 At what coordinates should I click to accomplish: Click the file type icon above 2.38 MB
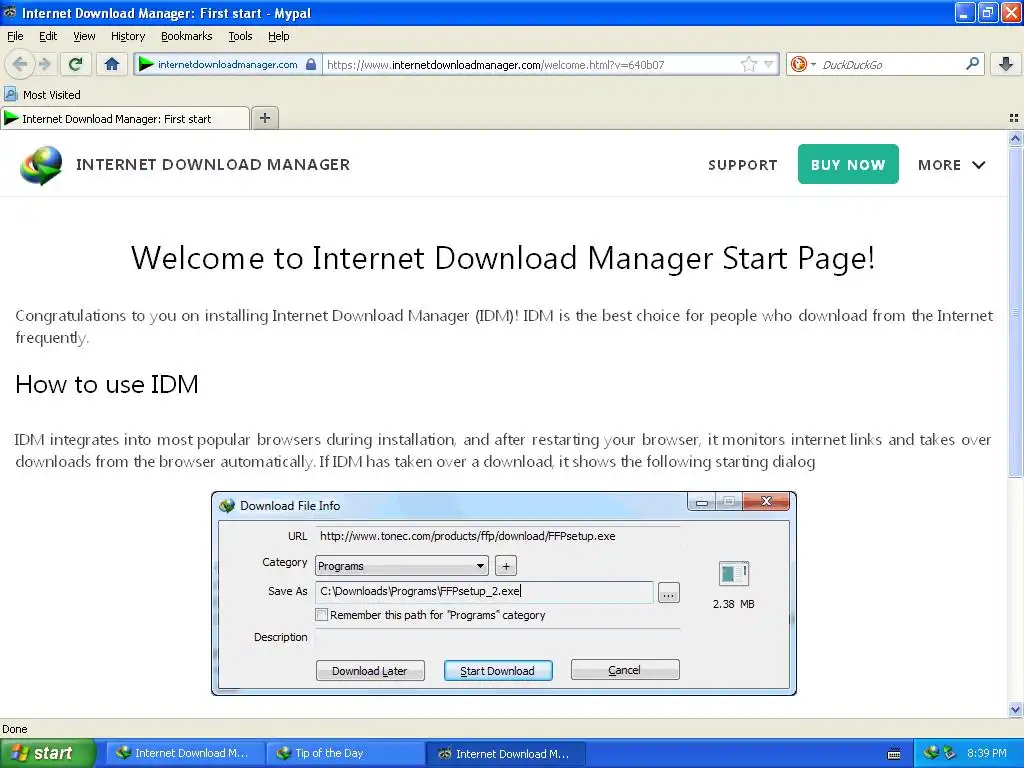point(733,573)
